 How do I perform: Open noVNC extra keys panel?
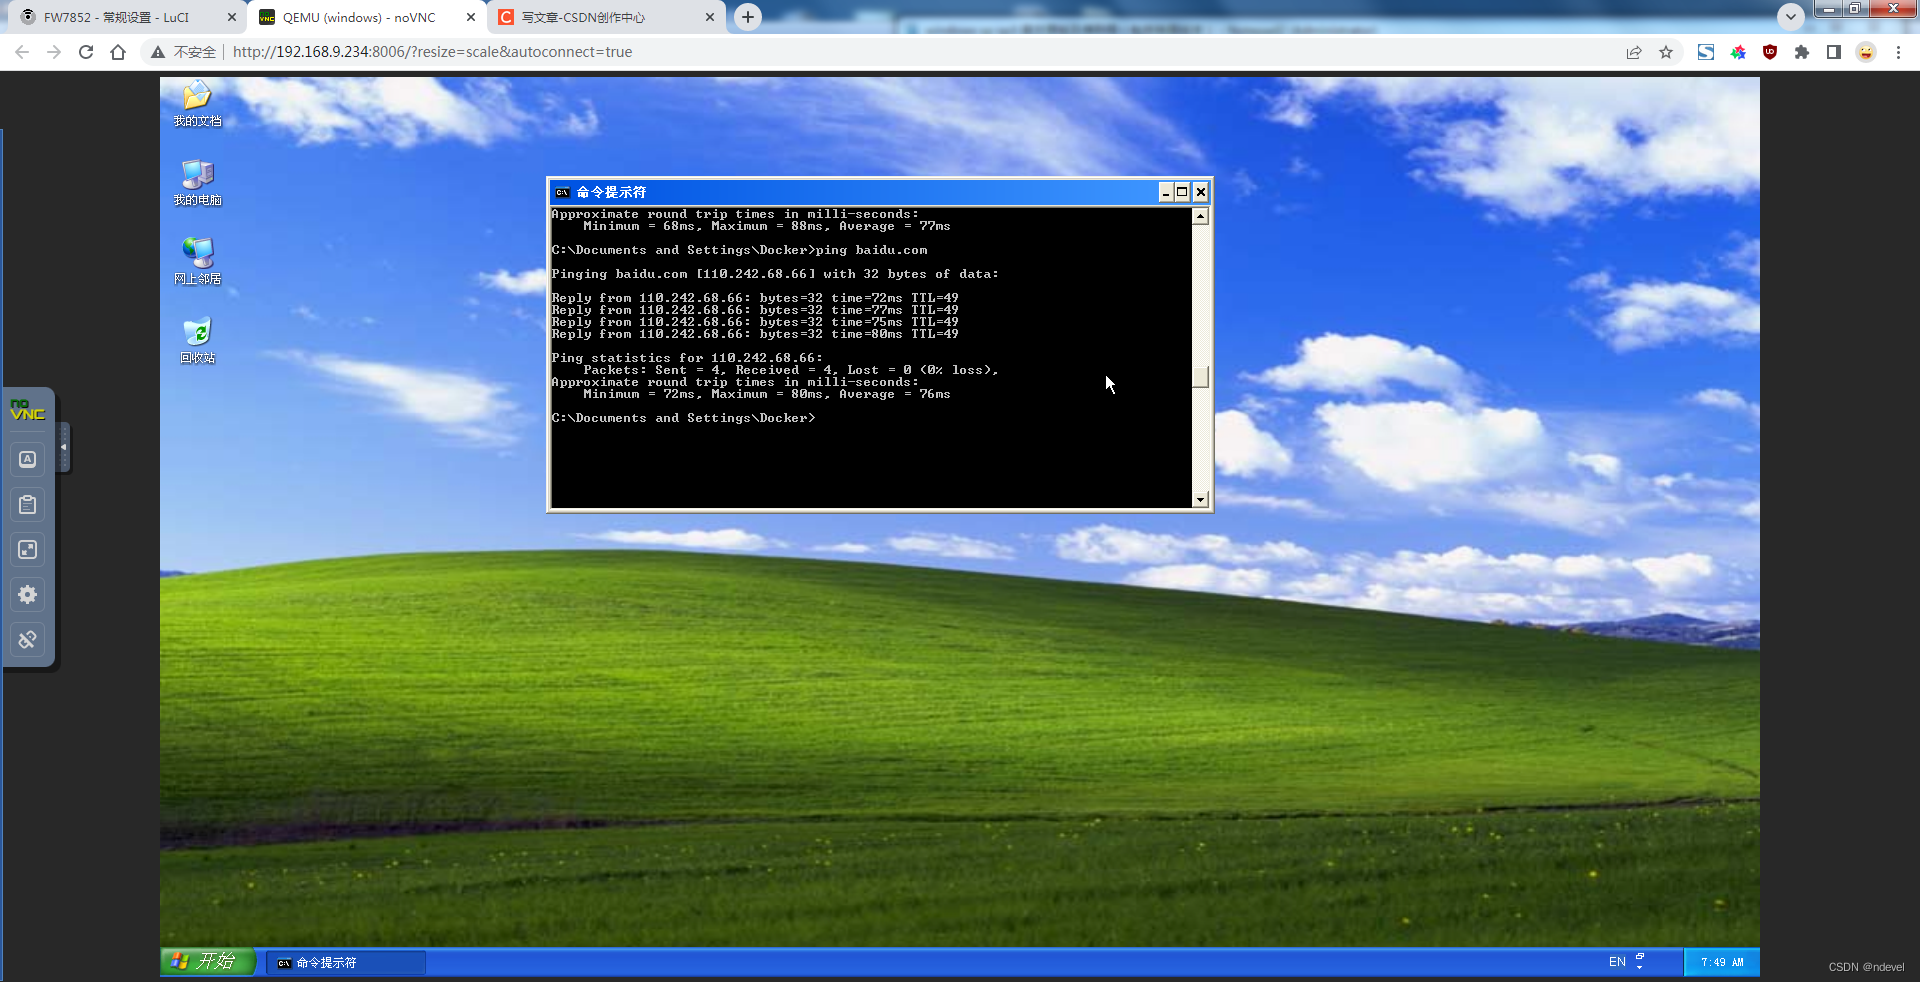28,459
